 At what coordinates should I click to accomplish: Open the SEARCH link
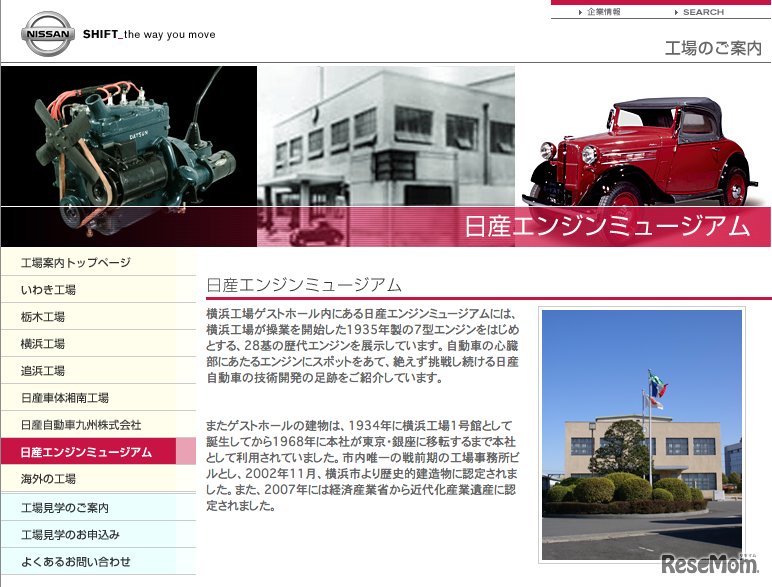coord(703,12)
